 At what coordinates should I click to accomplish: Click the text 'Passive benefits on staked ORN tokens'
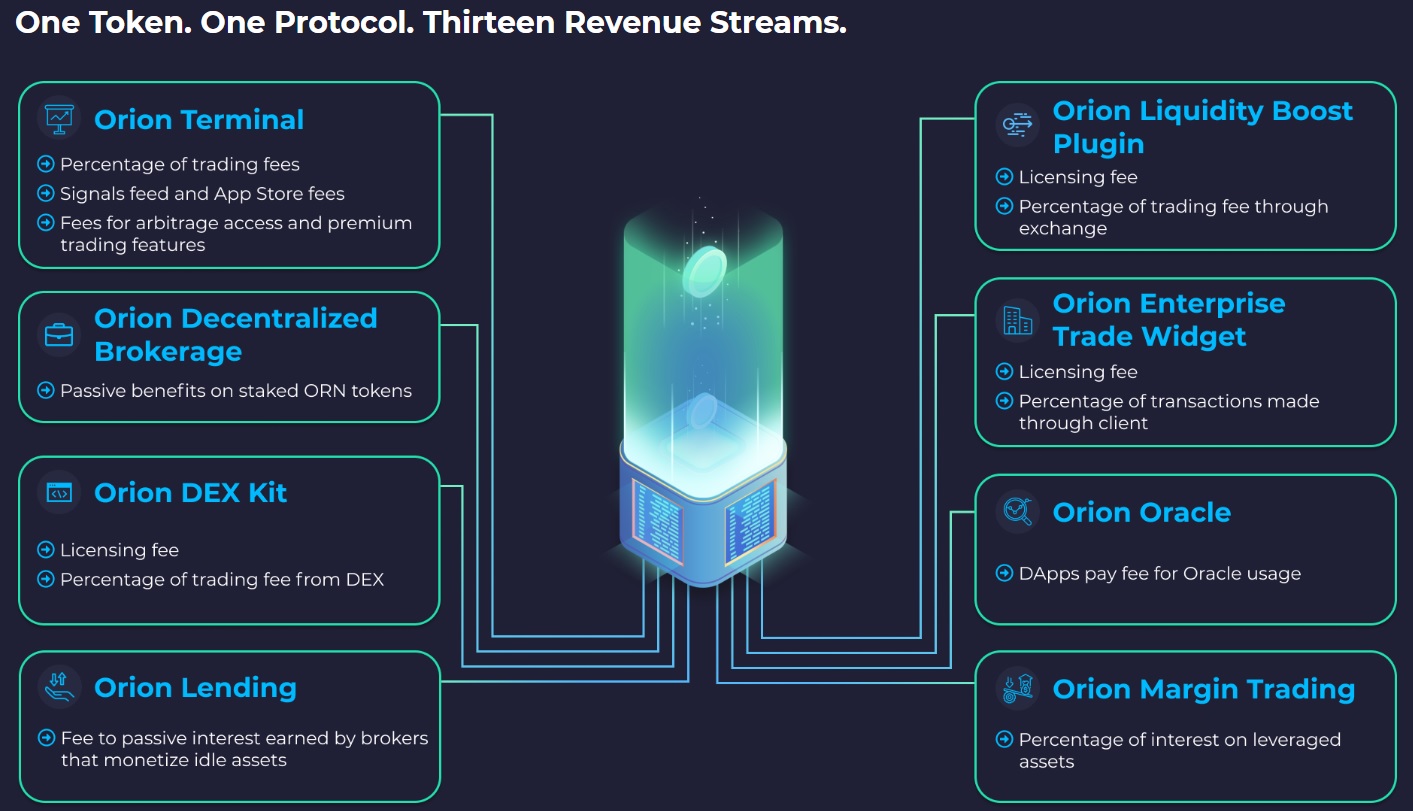(236, 391)
